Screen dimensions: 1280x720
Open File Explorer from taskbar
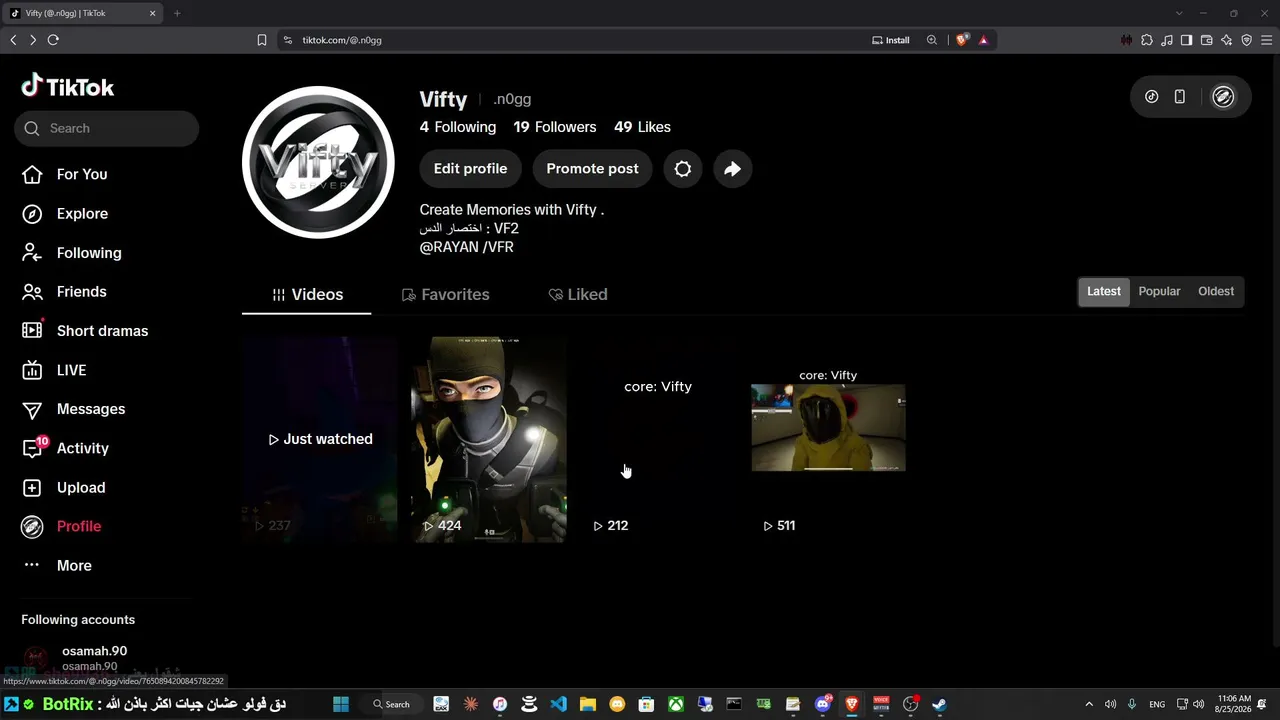tap(588, 704)
